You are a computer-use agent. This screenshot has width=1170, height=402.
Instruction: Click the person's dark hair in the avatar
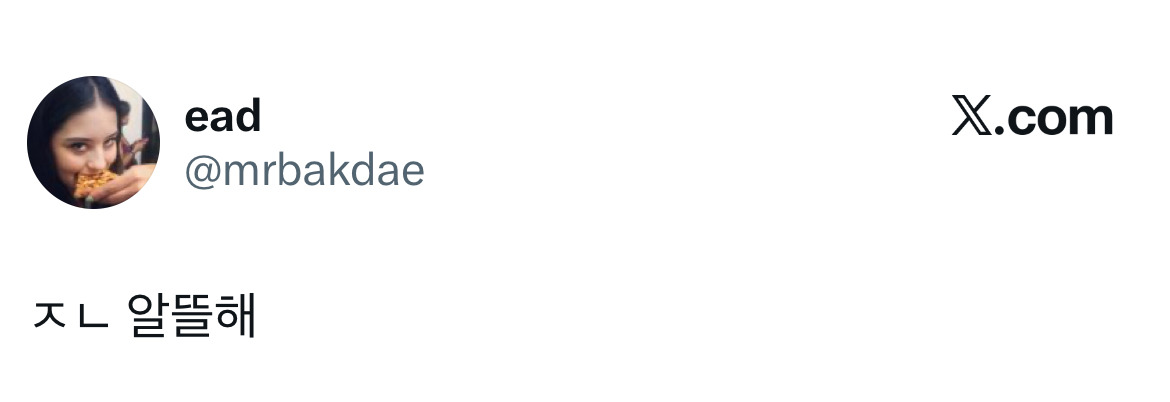pyautogui.click(x=60, y=110)
